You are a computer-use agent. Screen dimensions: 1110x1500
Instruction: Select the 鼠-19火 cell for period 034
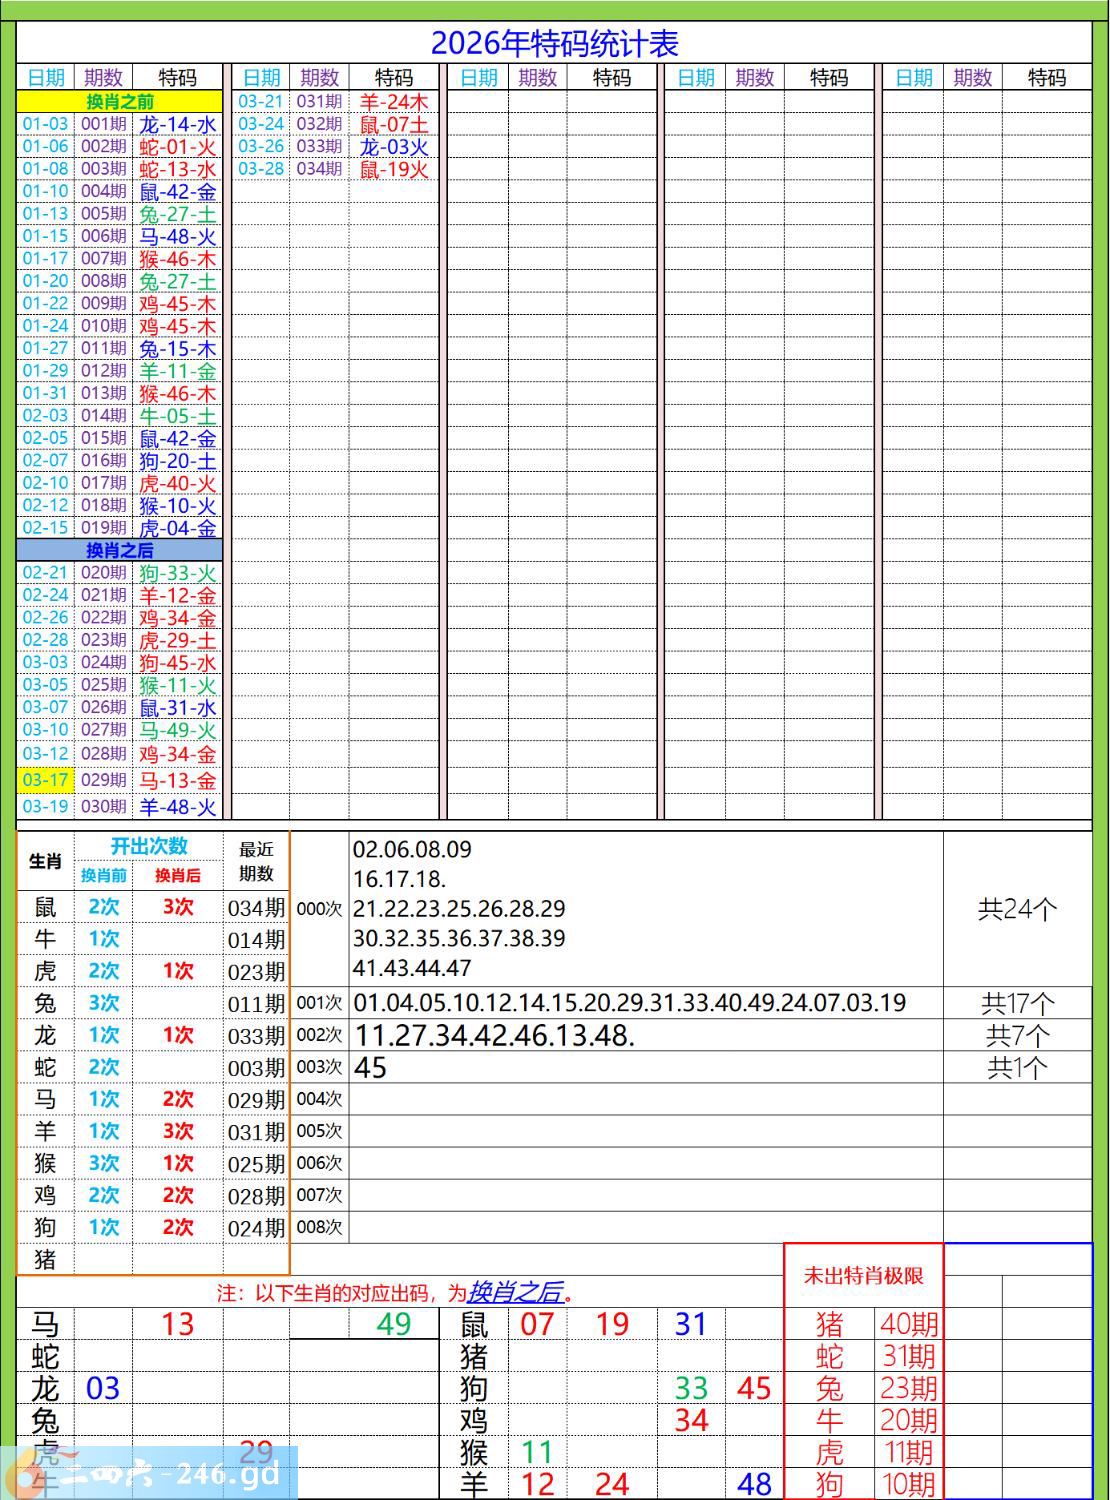[394, 169]
